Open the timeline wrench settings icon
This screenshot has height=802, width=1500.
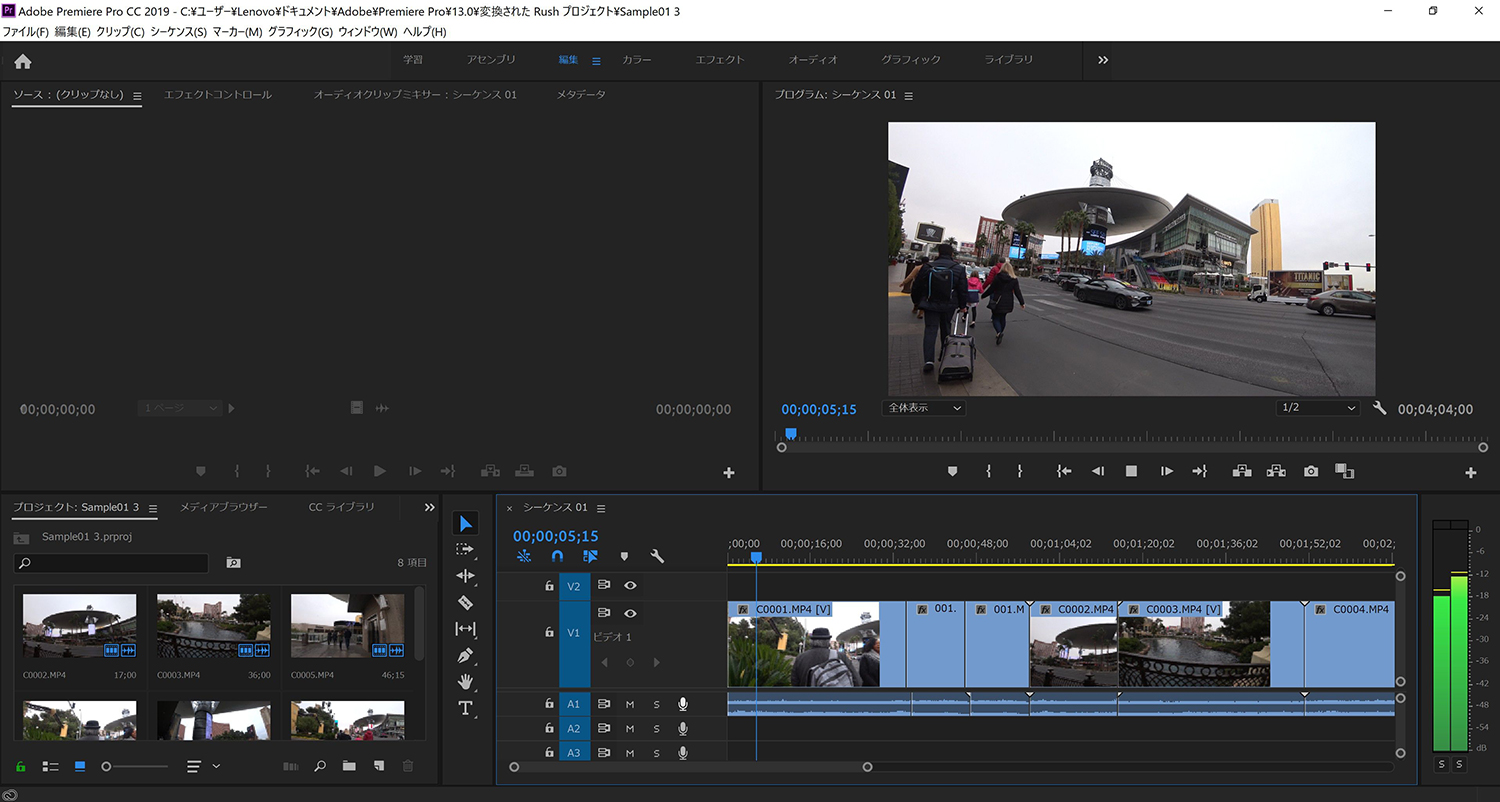click(x=657, y=556)
